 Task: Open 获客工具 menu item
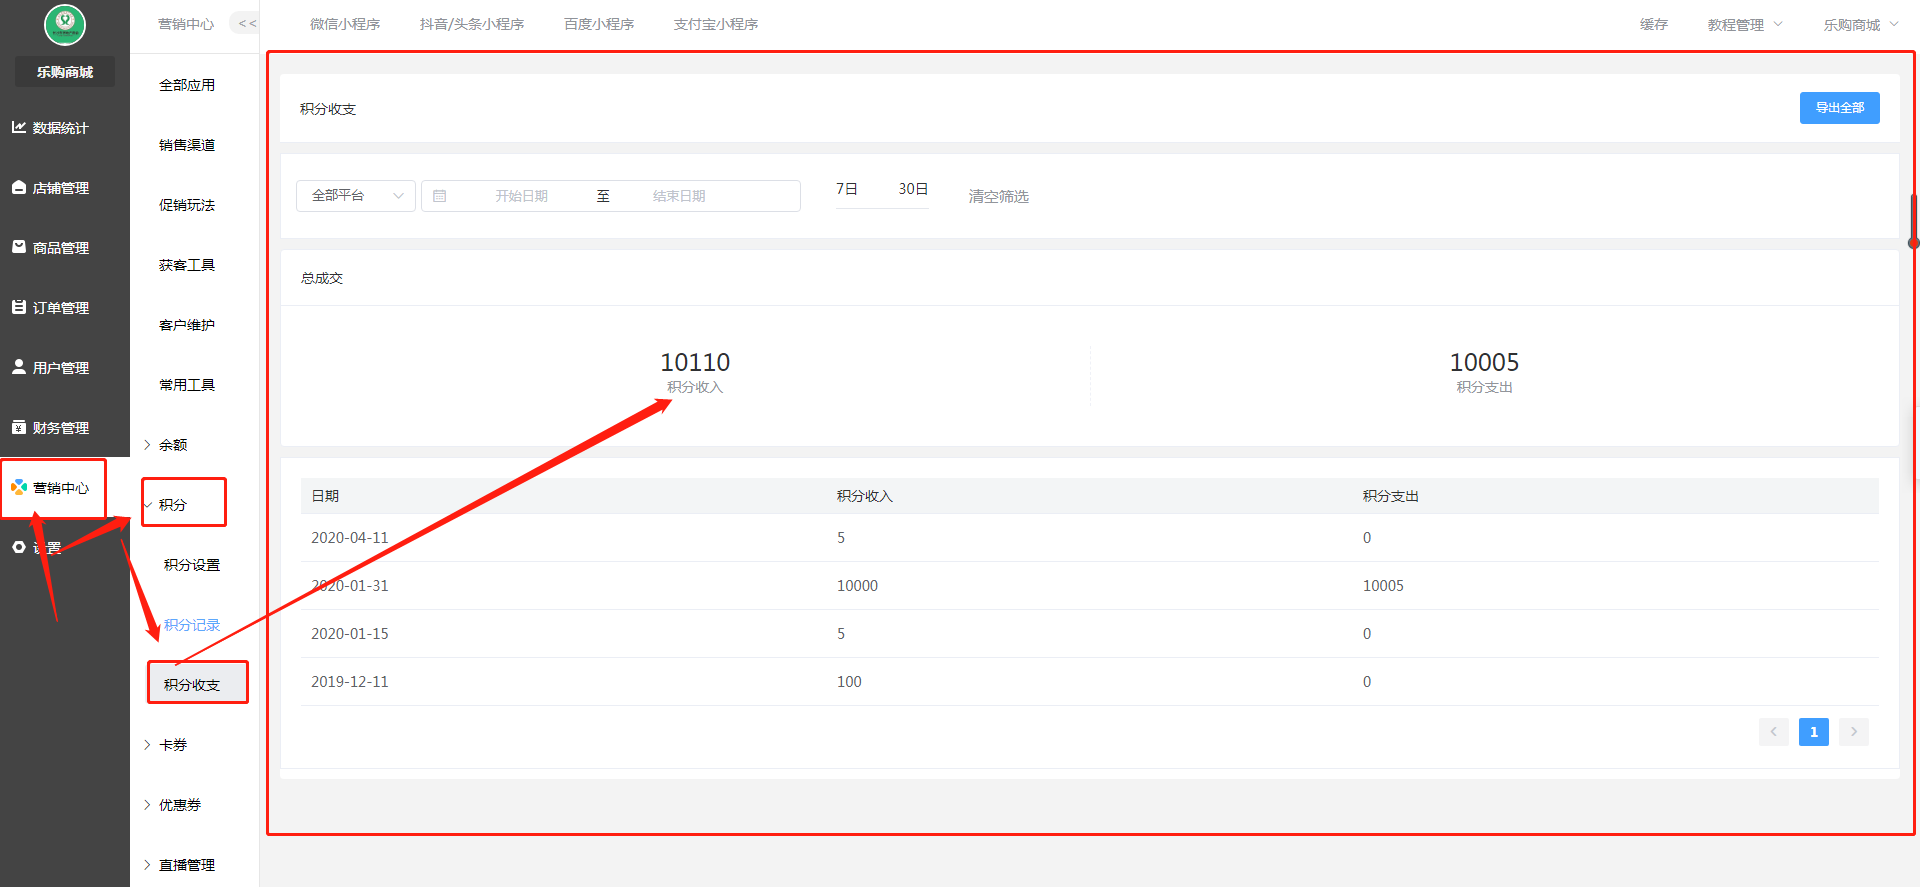coord(187,265)
